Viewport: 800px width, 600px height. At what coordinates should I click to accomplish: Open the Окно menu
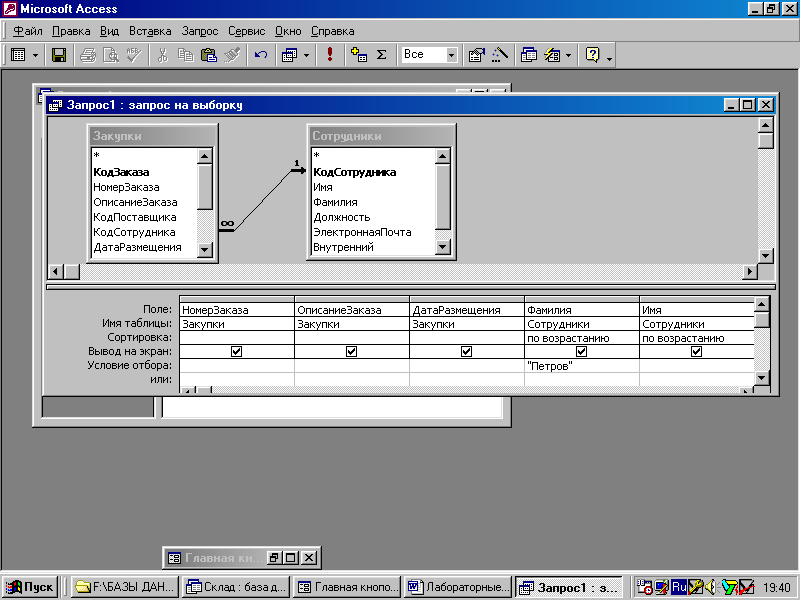tap(288, 31)
